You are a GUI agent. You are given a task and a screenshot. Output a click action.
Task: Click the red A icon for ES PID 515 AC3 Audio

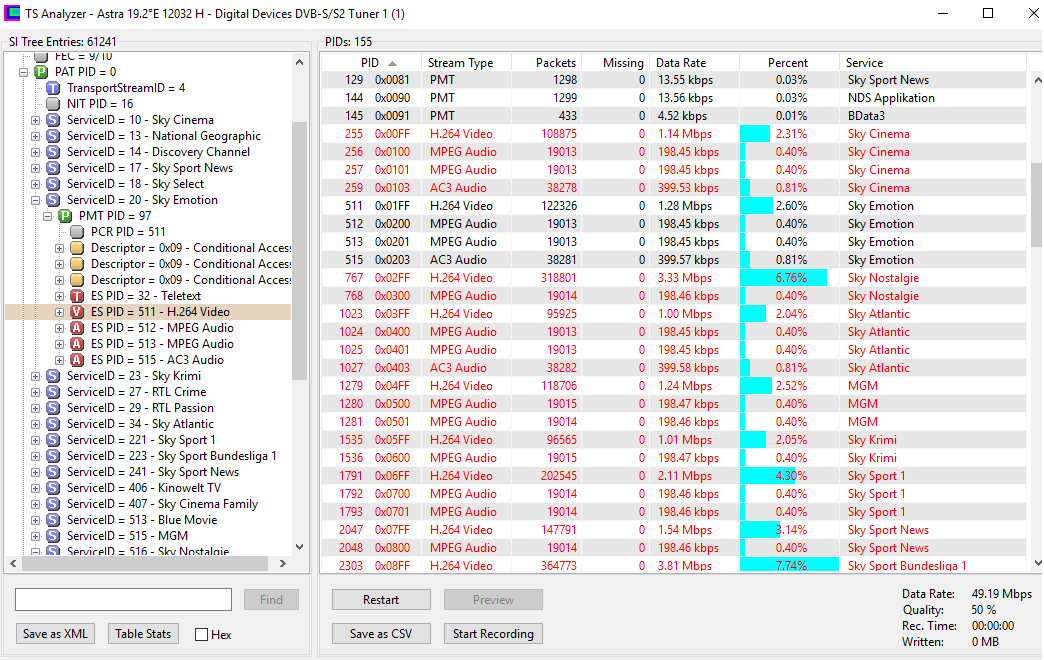click(77, 360)
